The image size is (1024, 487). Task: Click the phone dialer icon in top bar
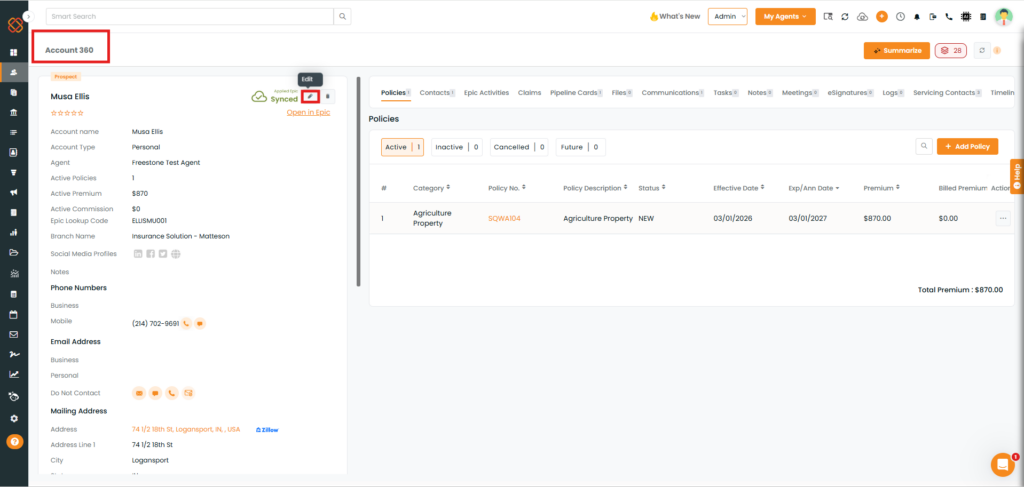coord(949,17)
